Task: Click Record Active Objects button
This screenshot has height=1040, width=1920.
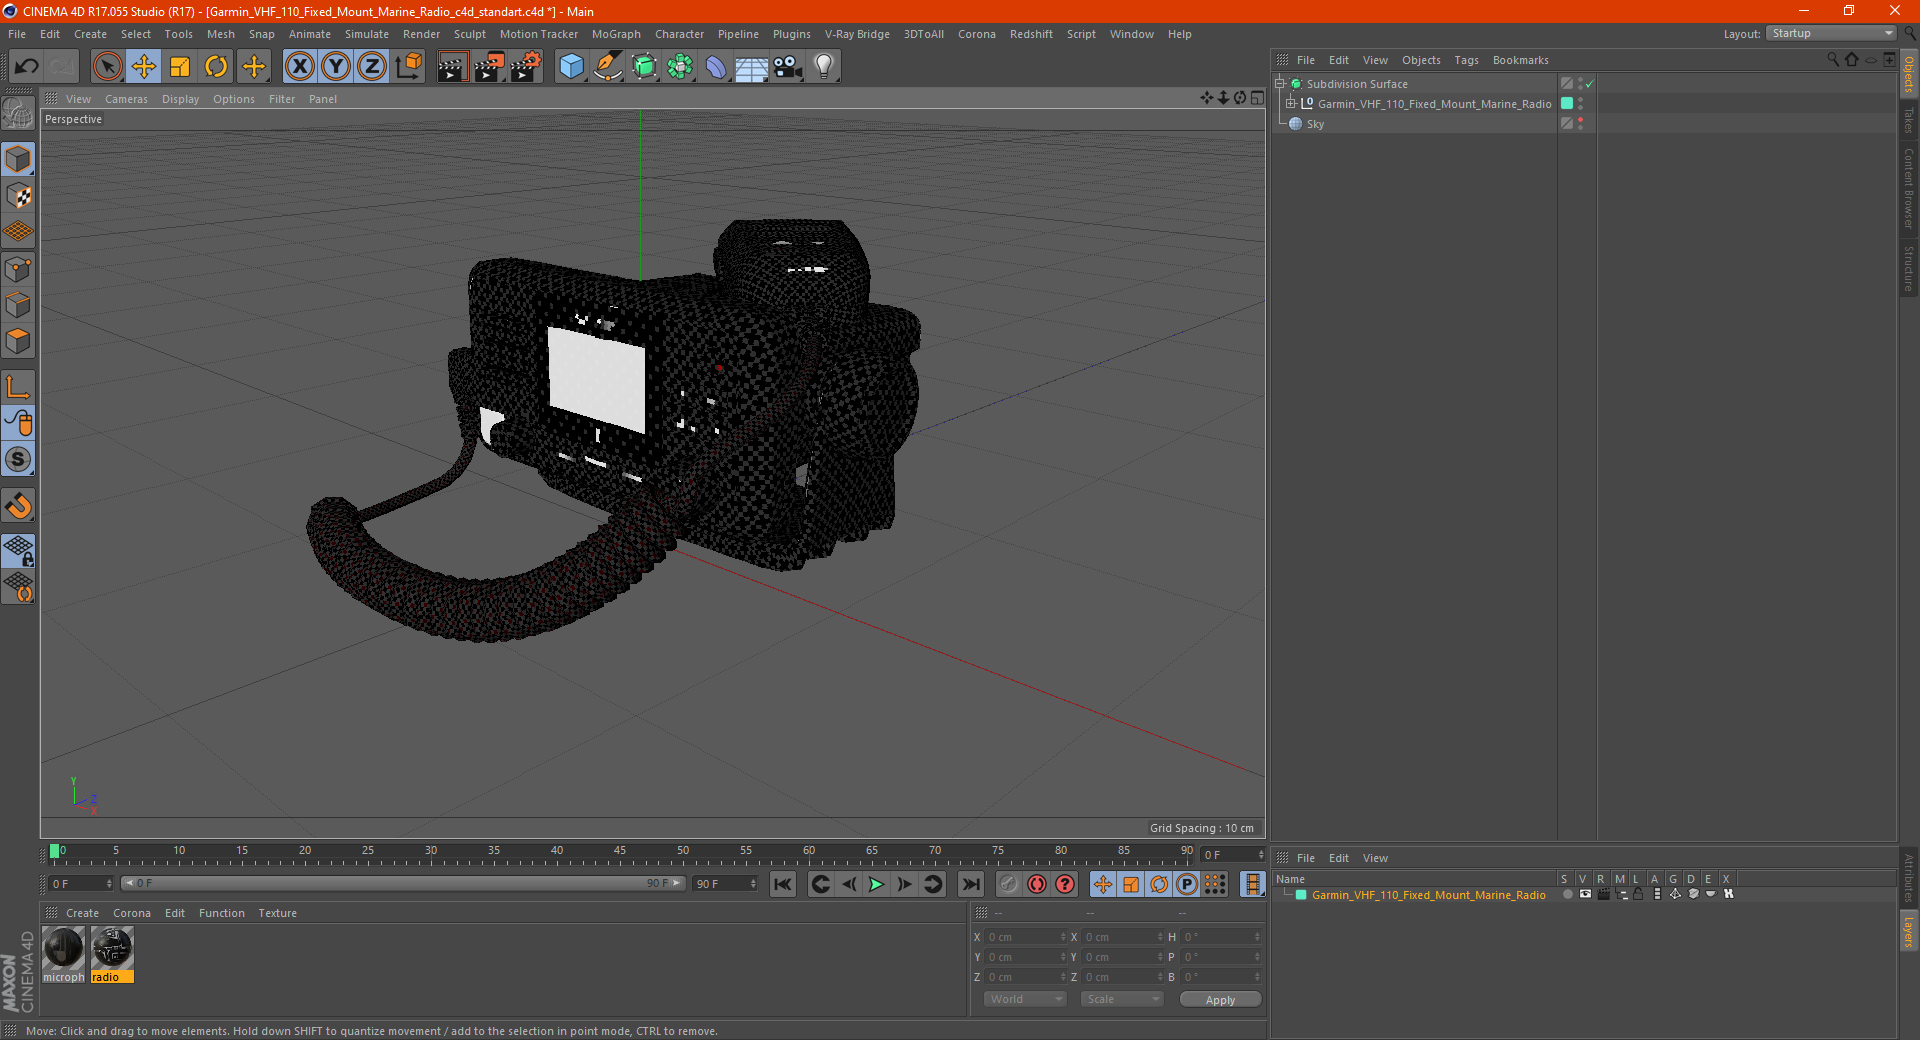Action: coord(1009,884)
